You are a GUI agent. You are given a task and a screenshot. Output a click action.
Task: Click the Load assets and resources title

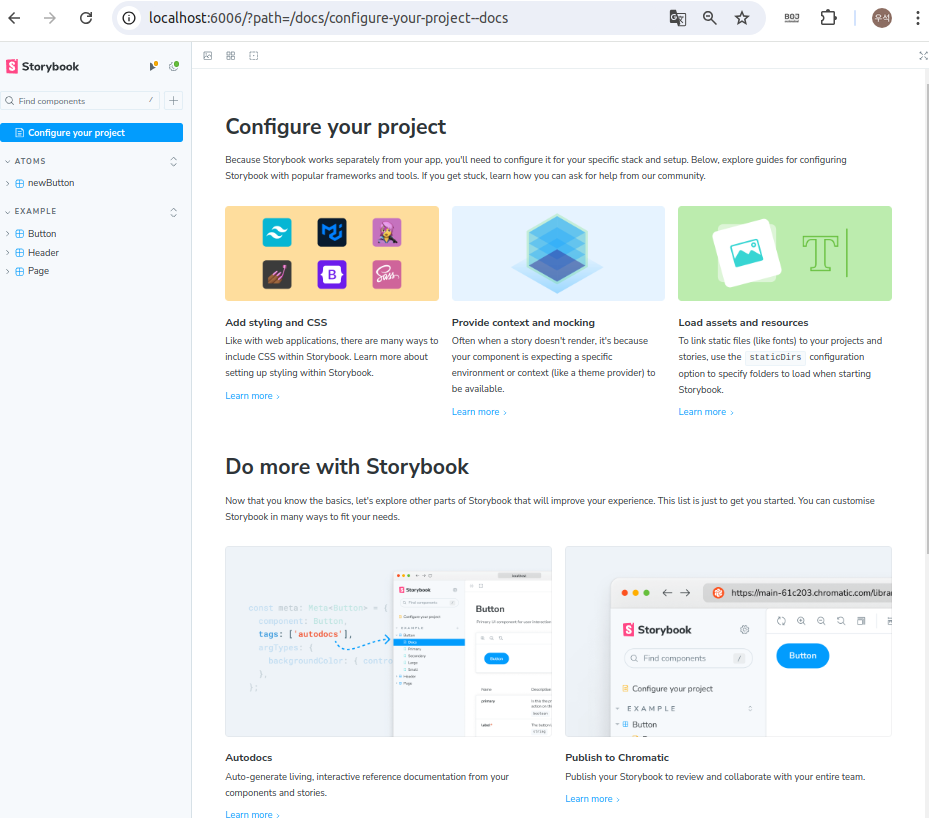743,323
